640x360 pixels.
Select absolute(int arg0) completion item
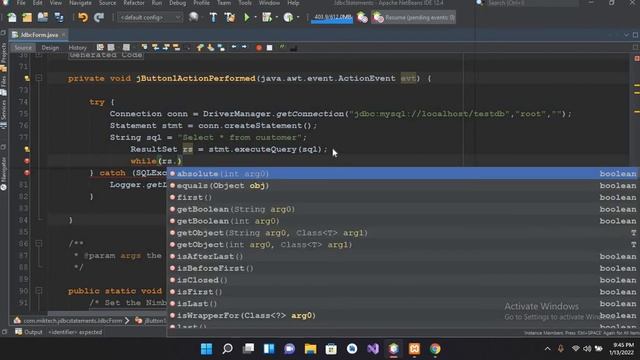402,173
